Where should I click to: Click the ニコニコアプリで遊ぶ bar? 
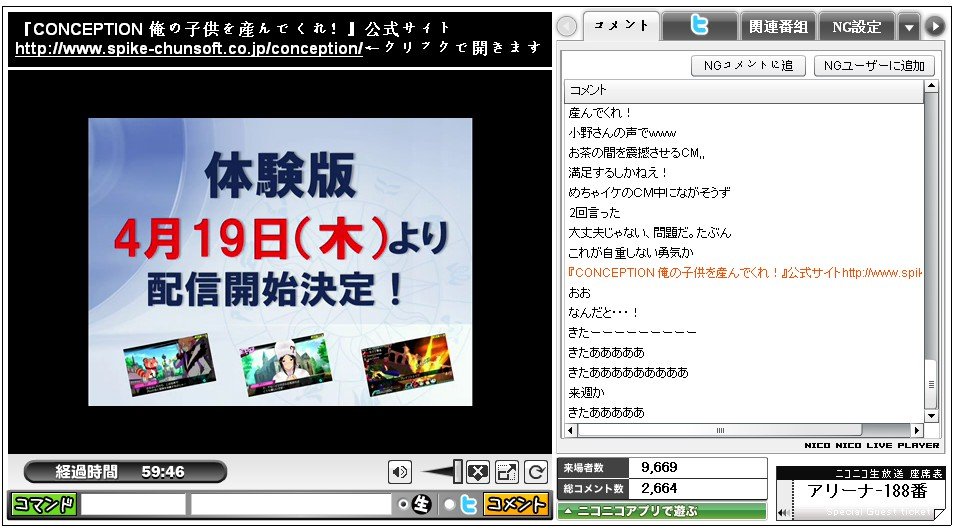(662, 511)
